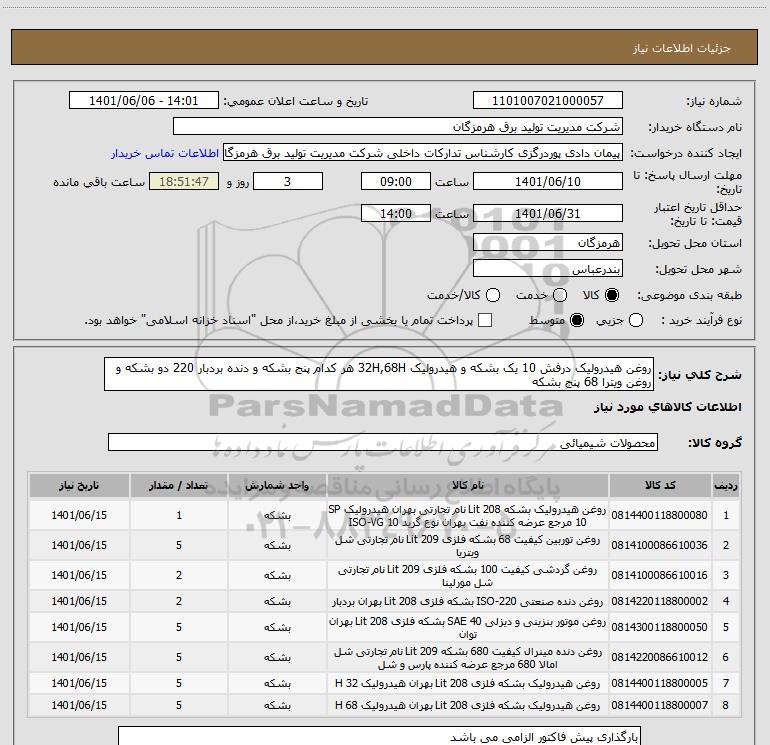The width and height of the screenshot is (770, 745).
Task: Click the notes box about پیش فاکتور
Action: point(379,736)
